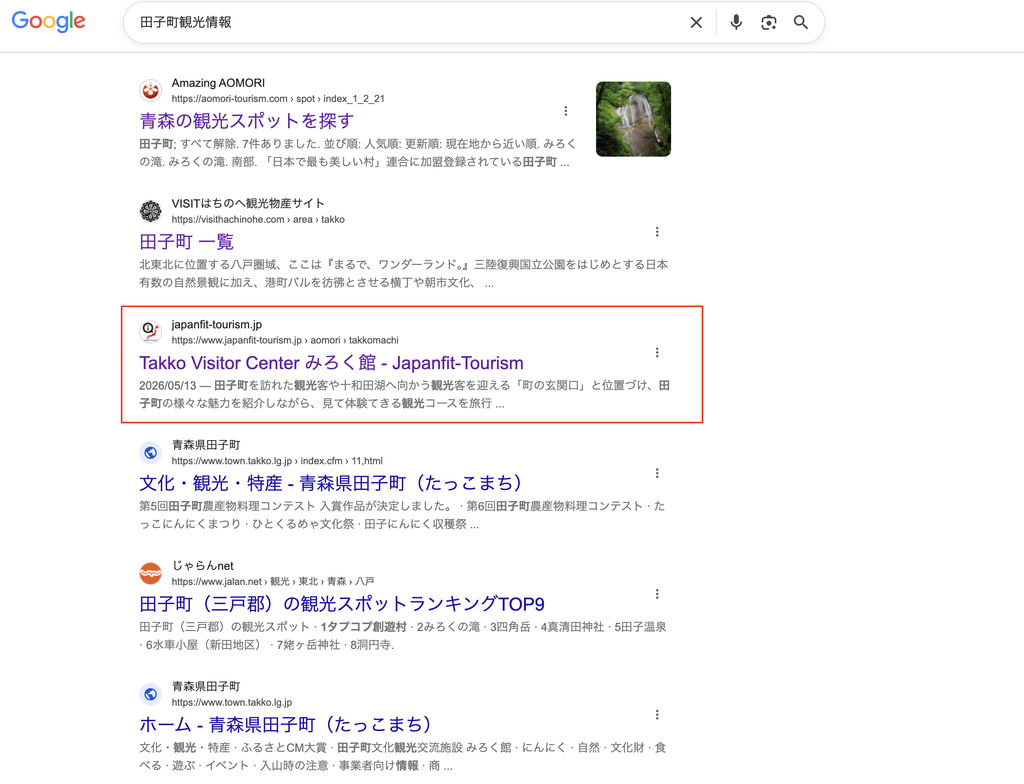1024x784 pixels.
Task: Open the 青森の観光スポットを探す link
Action: coord(247,121)
